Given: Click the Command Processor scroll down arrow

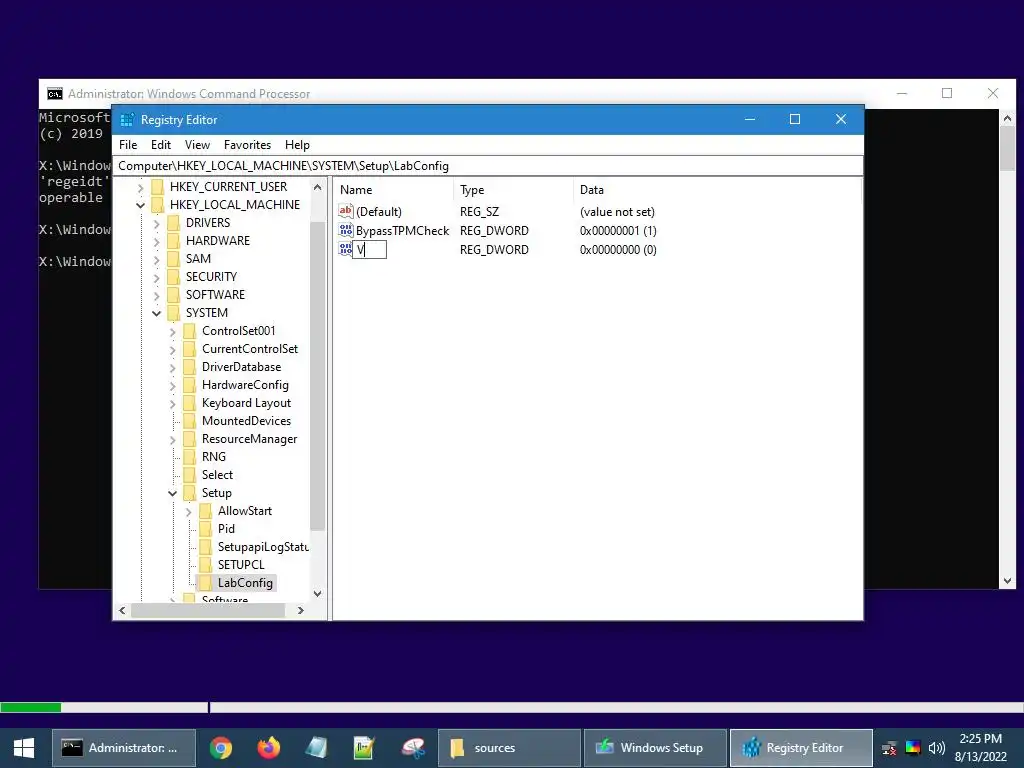Looking at the screenshot, I should [x=1007, y=581].
